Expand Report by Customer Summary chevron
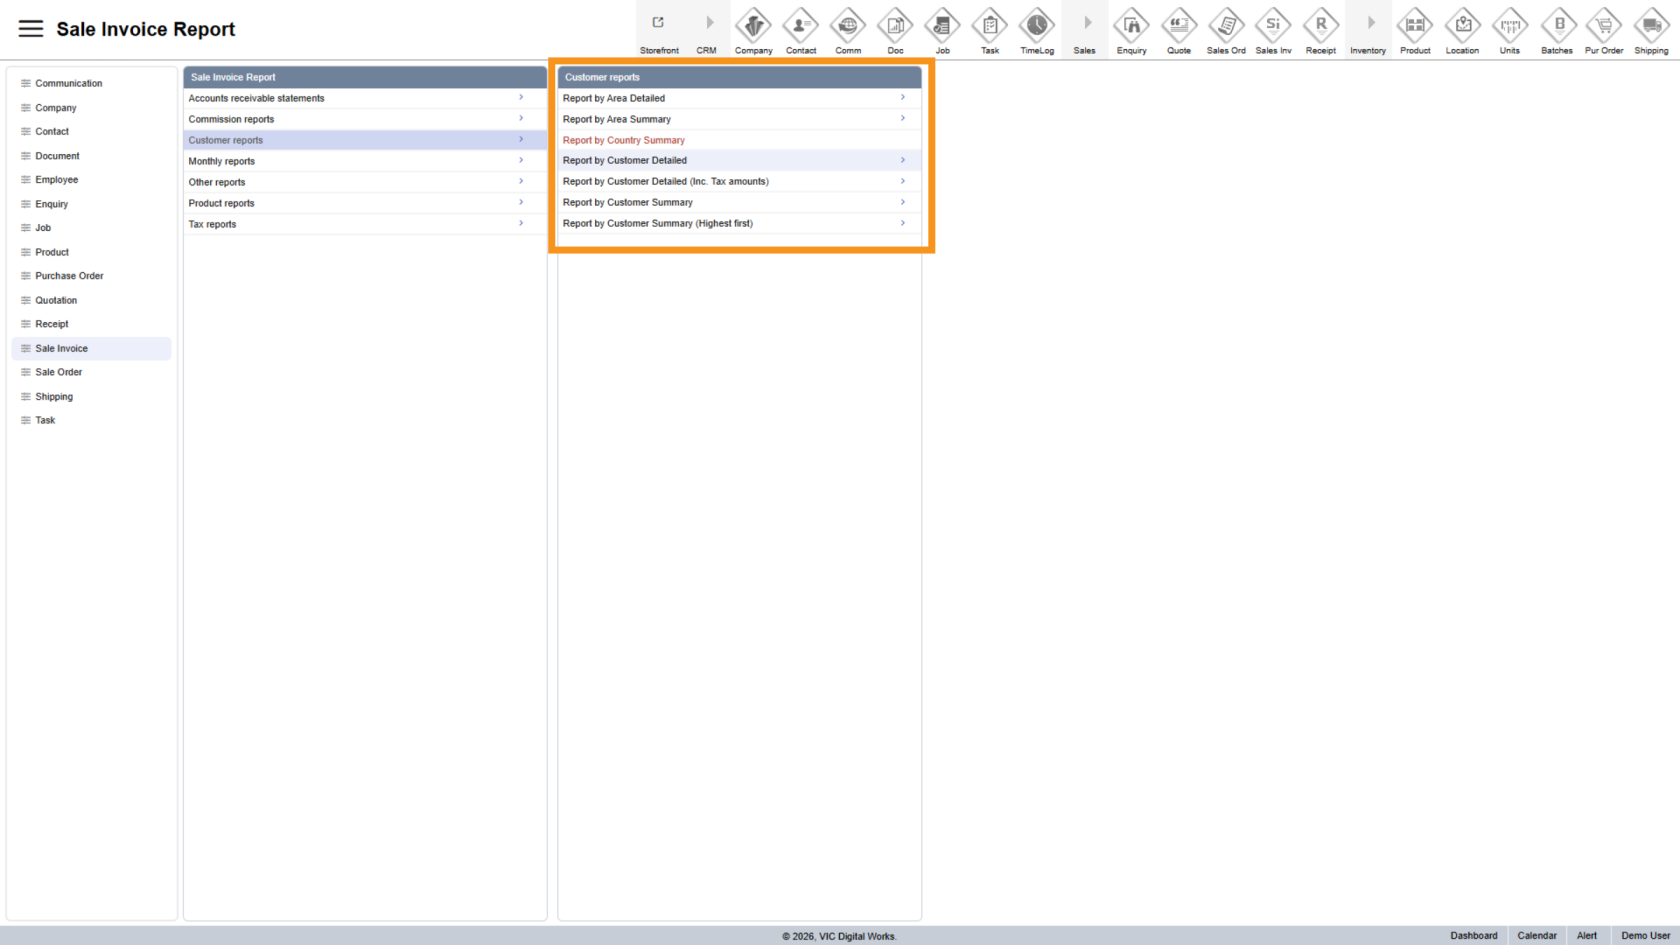Viewport: 1680px width, 945px height. [x=902, y=202]
